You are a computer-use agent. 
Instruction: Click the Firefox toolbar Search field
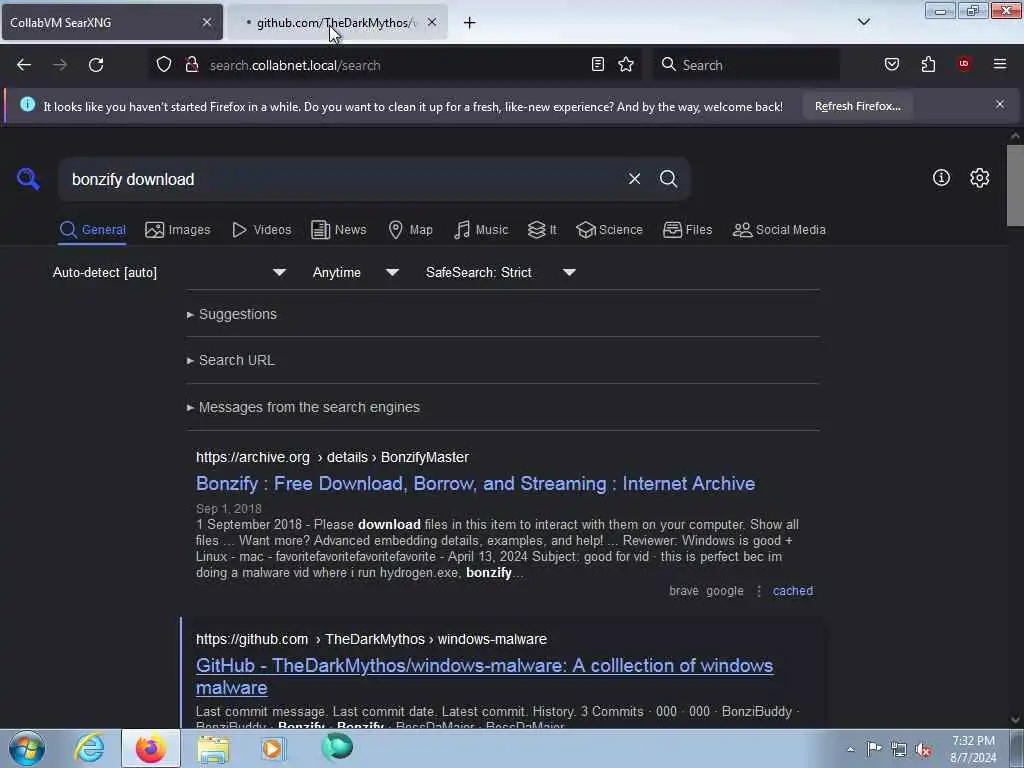(746, 65)
